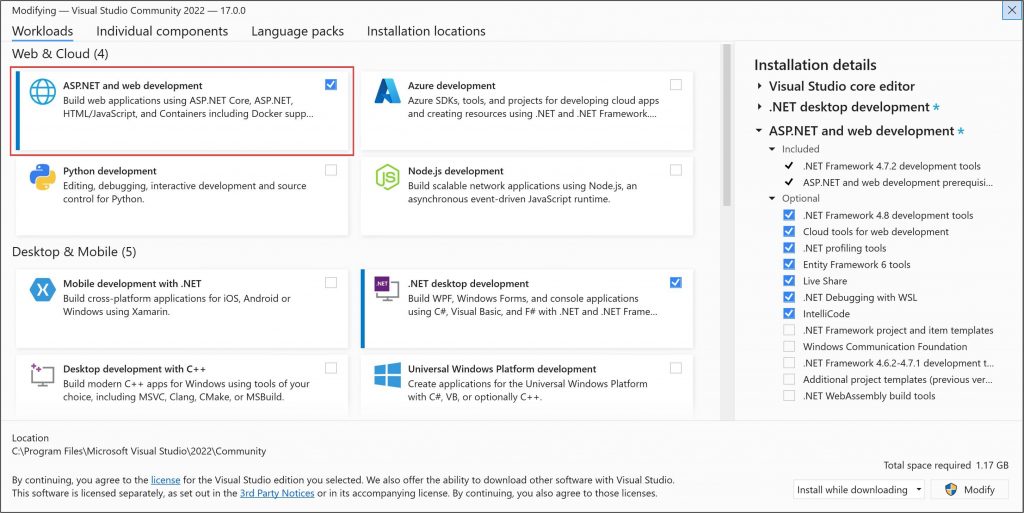Click the Python development logo icon

coord(42,177)
